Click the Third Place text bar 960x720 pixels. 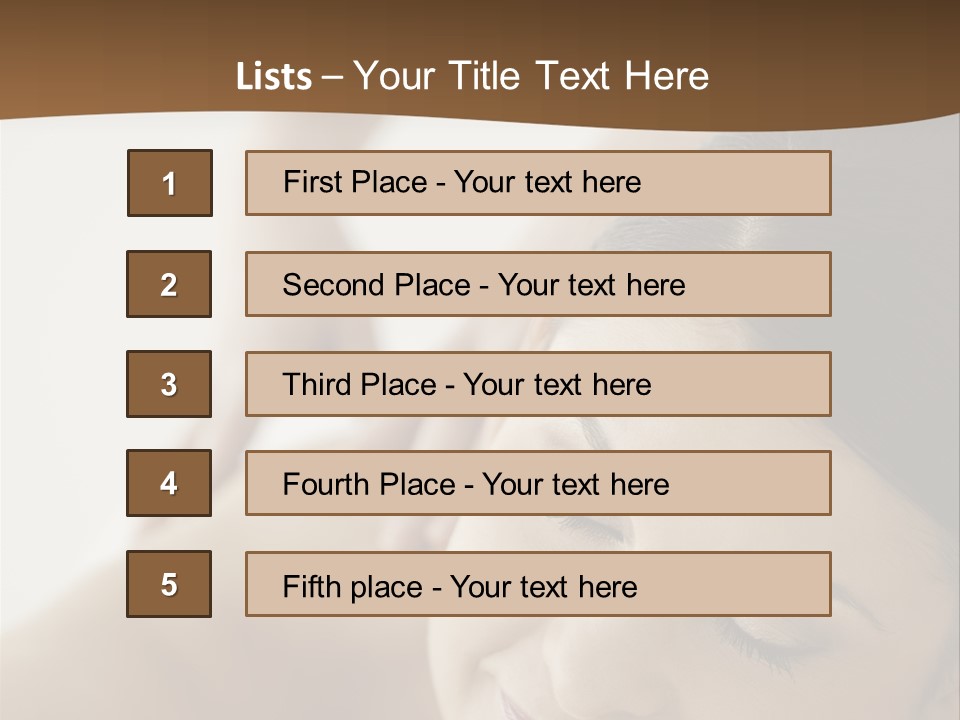[538, 384]
